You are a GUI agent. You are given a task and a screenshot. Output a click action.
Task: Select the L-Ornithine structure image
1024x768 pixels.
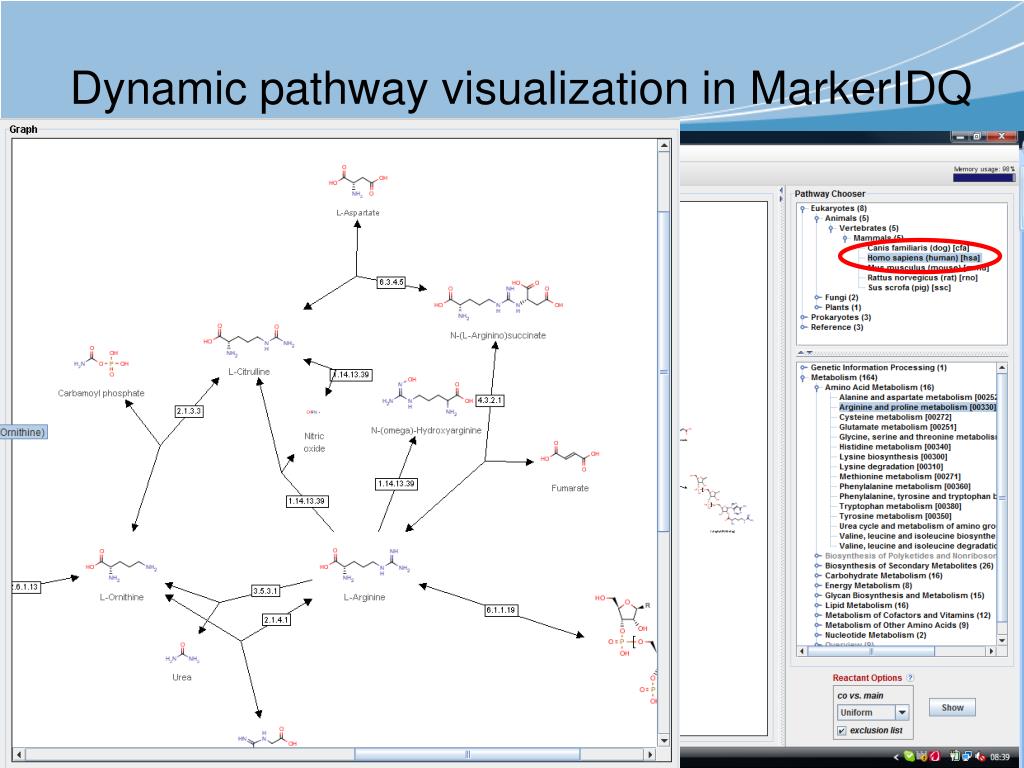(x=121, y=566)
